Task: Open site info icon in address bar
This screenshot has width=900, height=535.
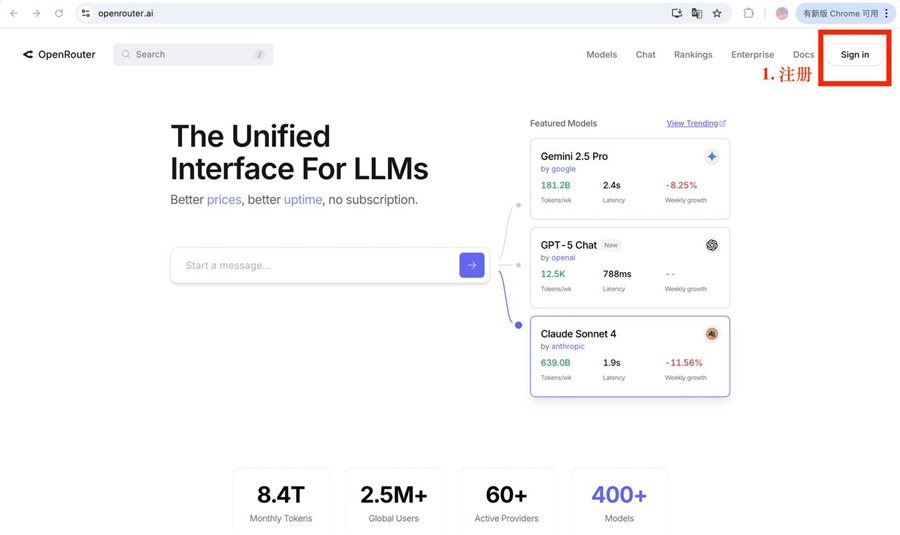Action: click(x=86, y=13)
